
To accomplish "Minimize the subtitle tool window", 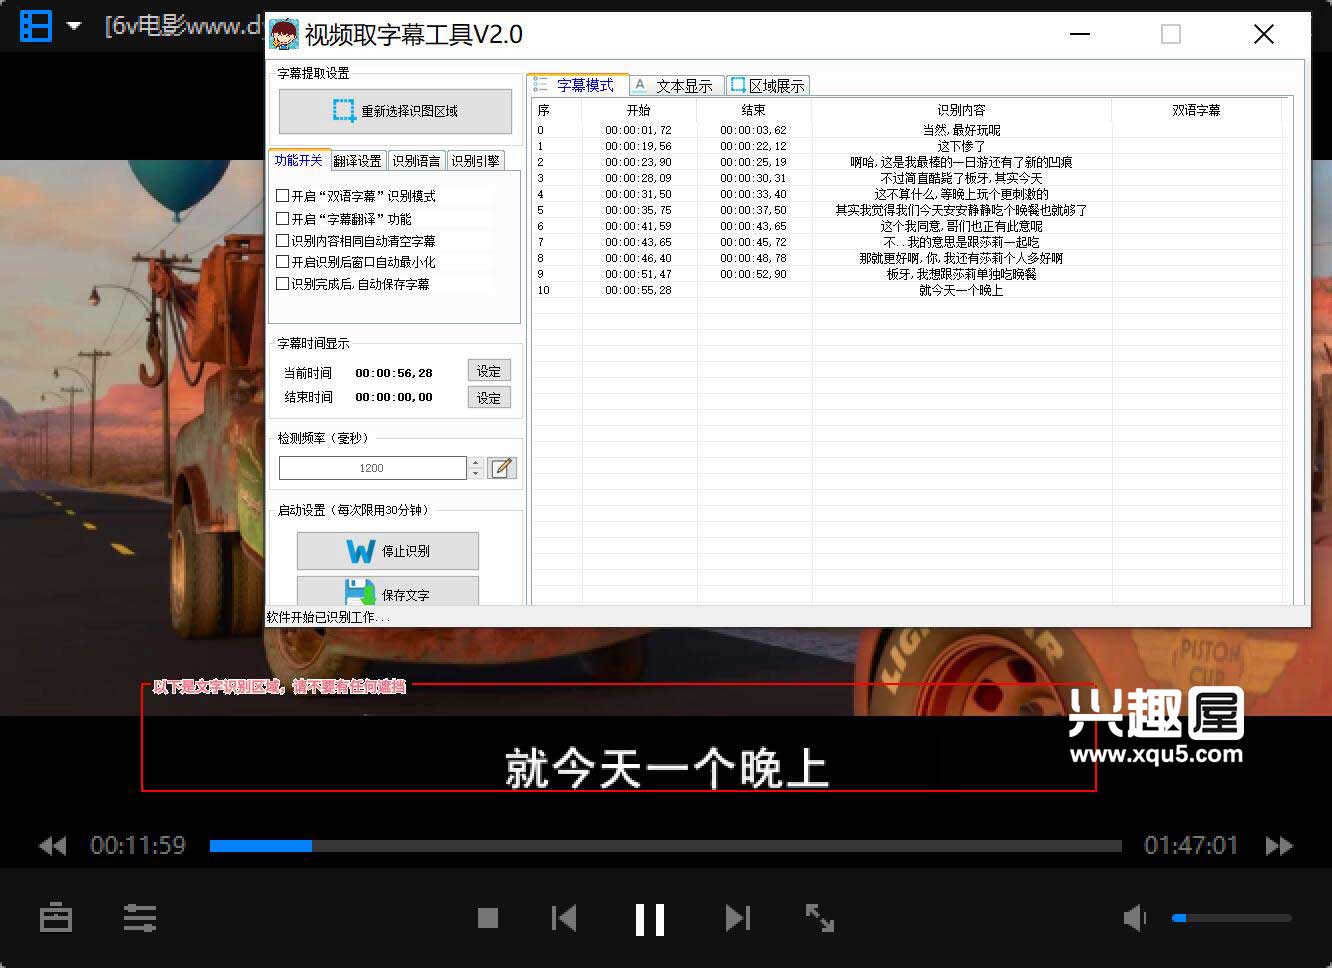I will [1080, 34].
